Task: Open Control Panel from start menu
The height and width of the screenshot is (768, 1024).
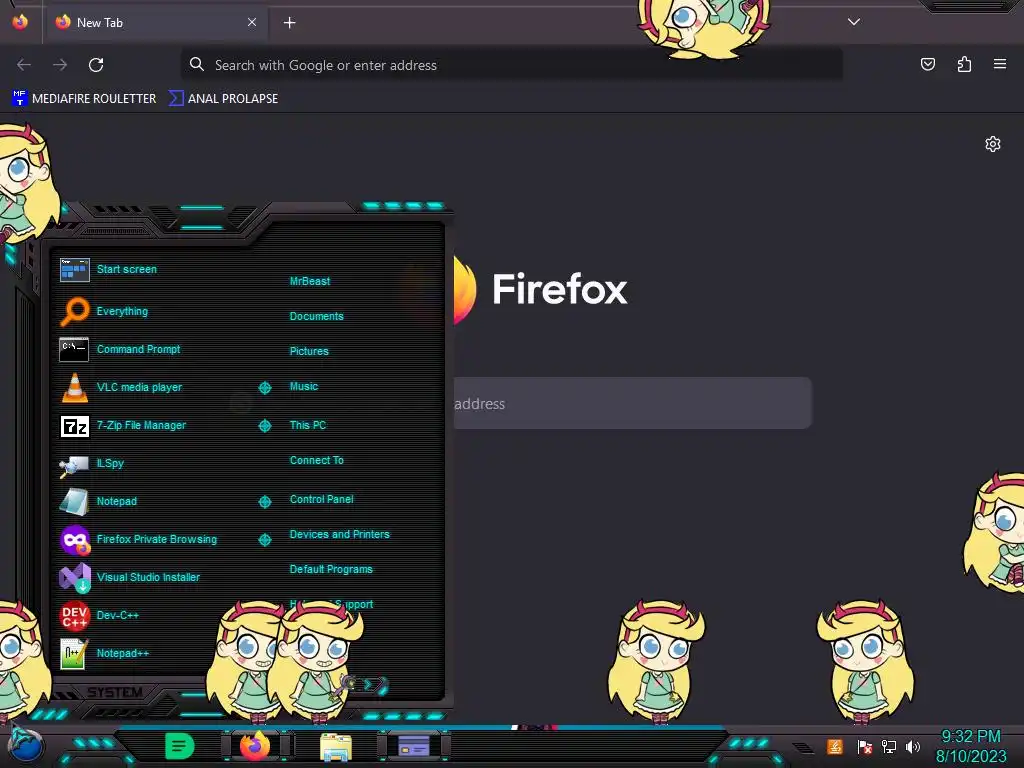Action: pos(321,500)
